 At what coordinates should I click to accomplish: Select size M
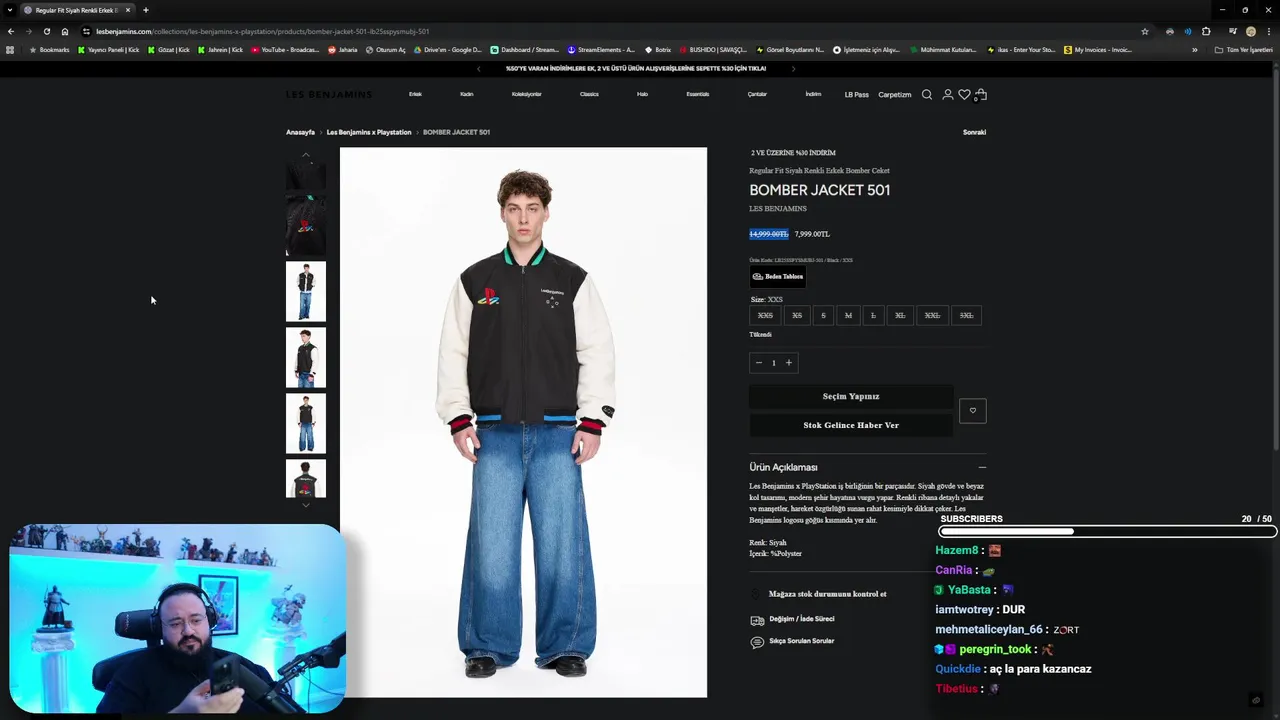(x=848, y=315)
